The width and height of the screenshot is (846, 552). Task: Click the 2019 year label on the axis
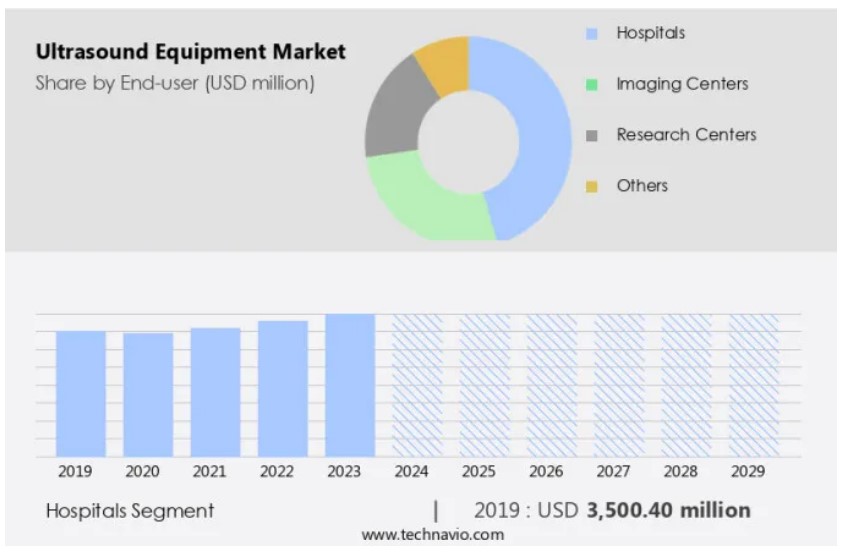pos(75,471)
